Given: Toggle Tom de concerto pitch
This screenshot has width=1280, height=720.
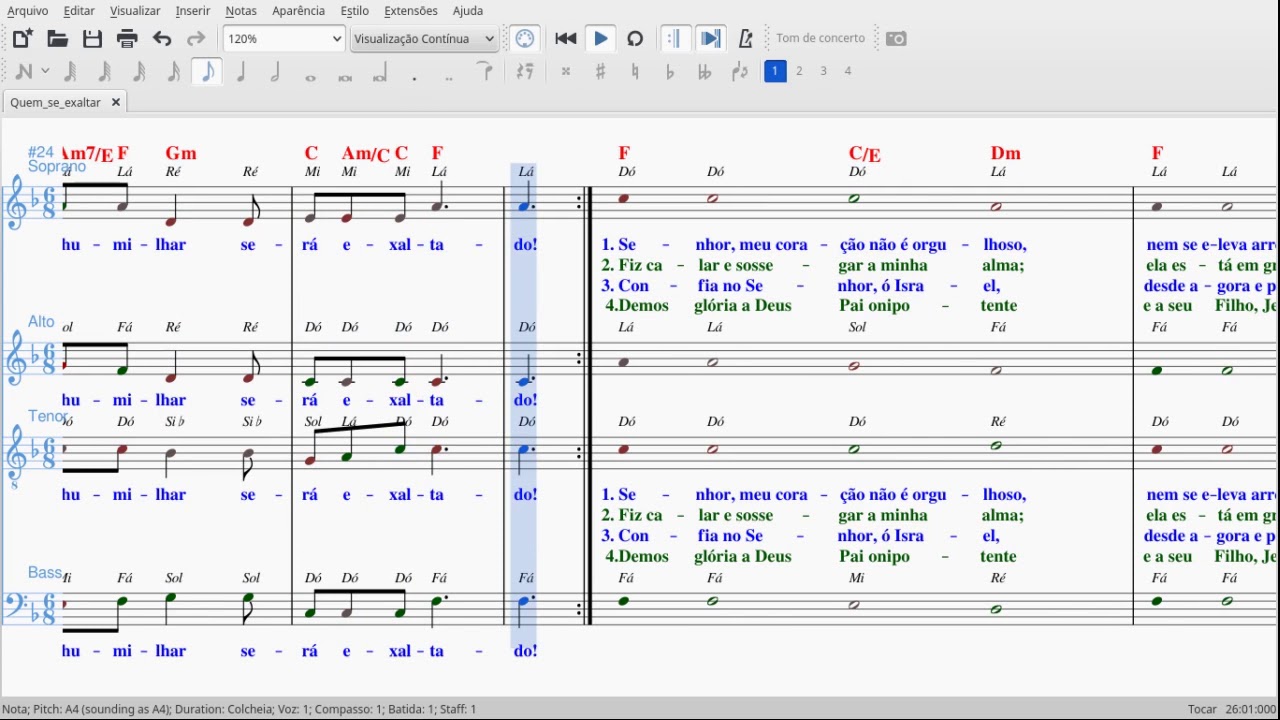Looking at the screenshot, I should coord(820,38).
